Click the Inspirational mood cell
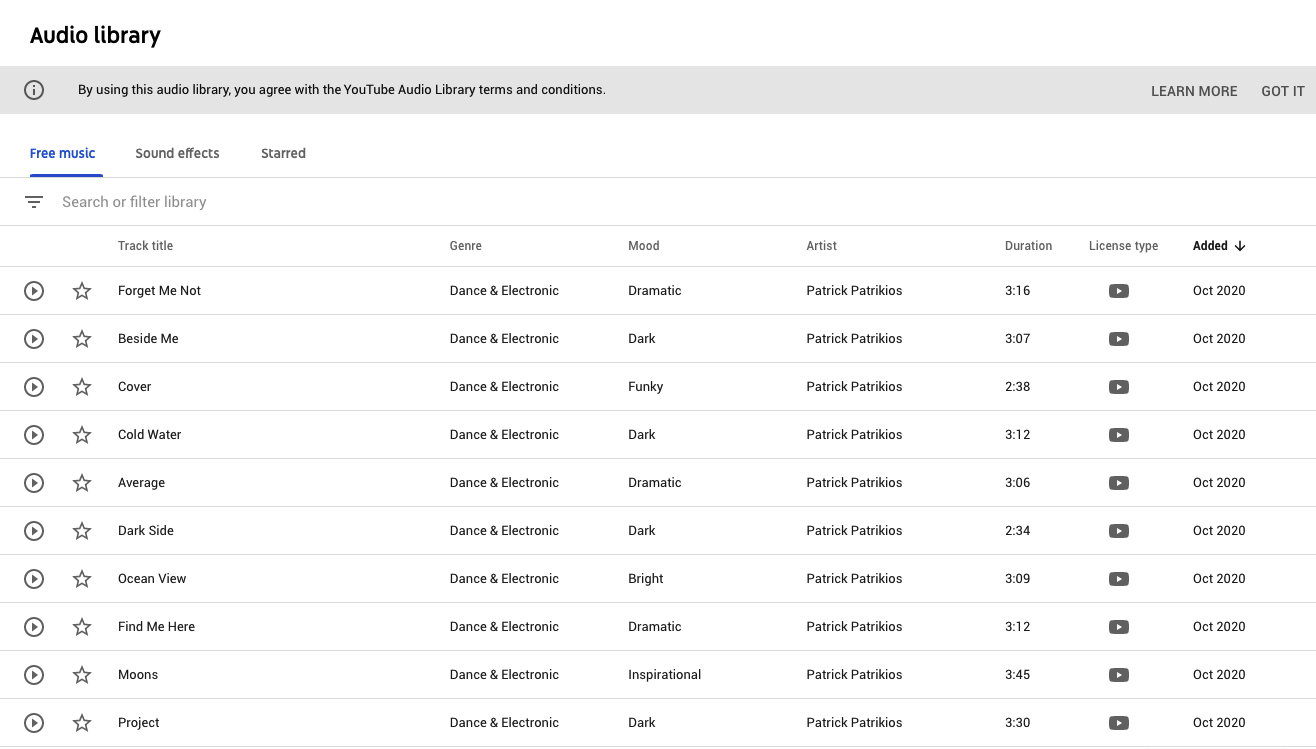This screenshot has width=1316, height=749. pos(665,675)
